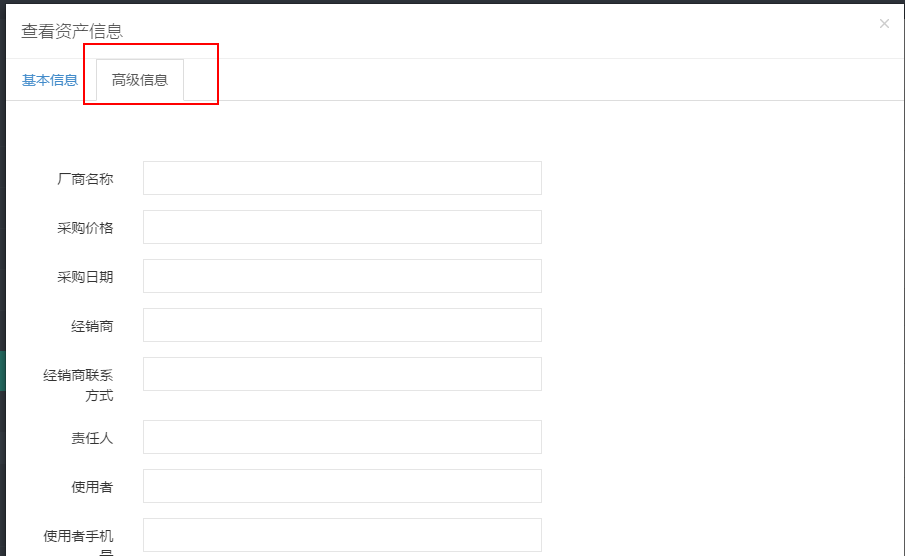Click the 经销商 label text
905x556 pixels.
[92, 326]
